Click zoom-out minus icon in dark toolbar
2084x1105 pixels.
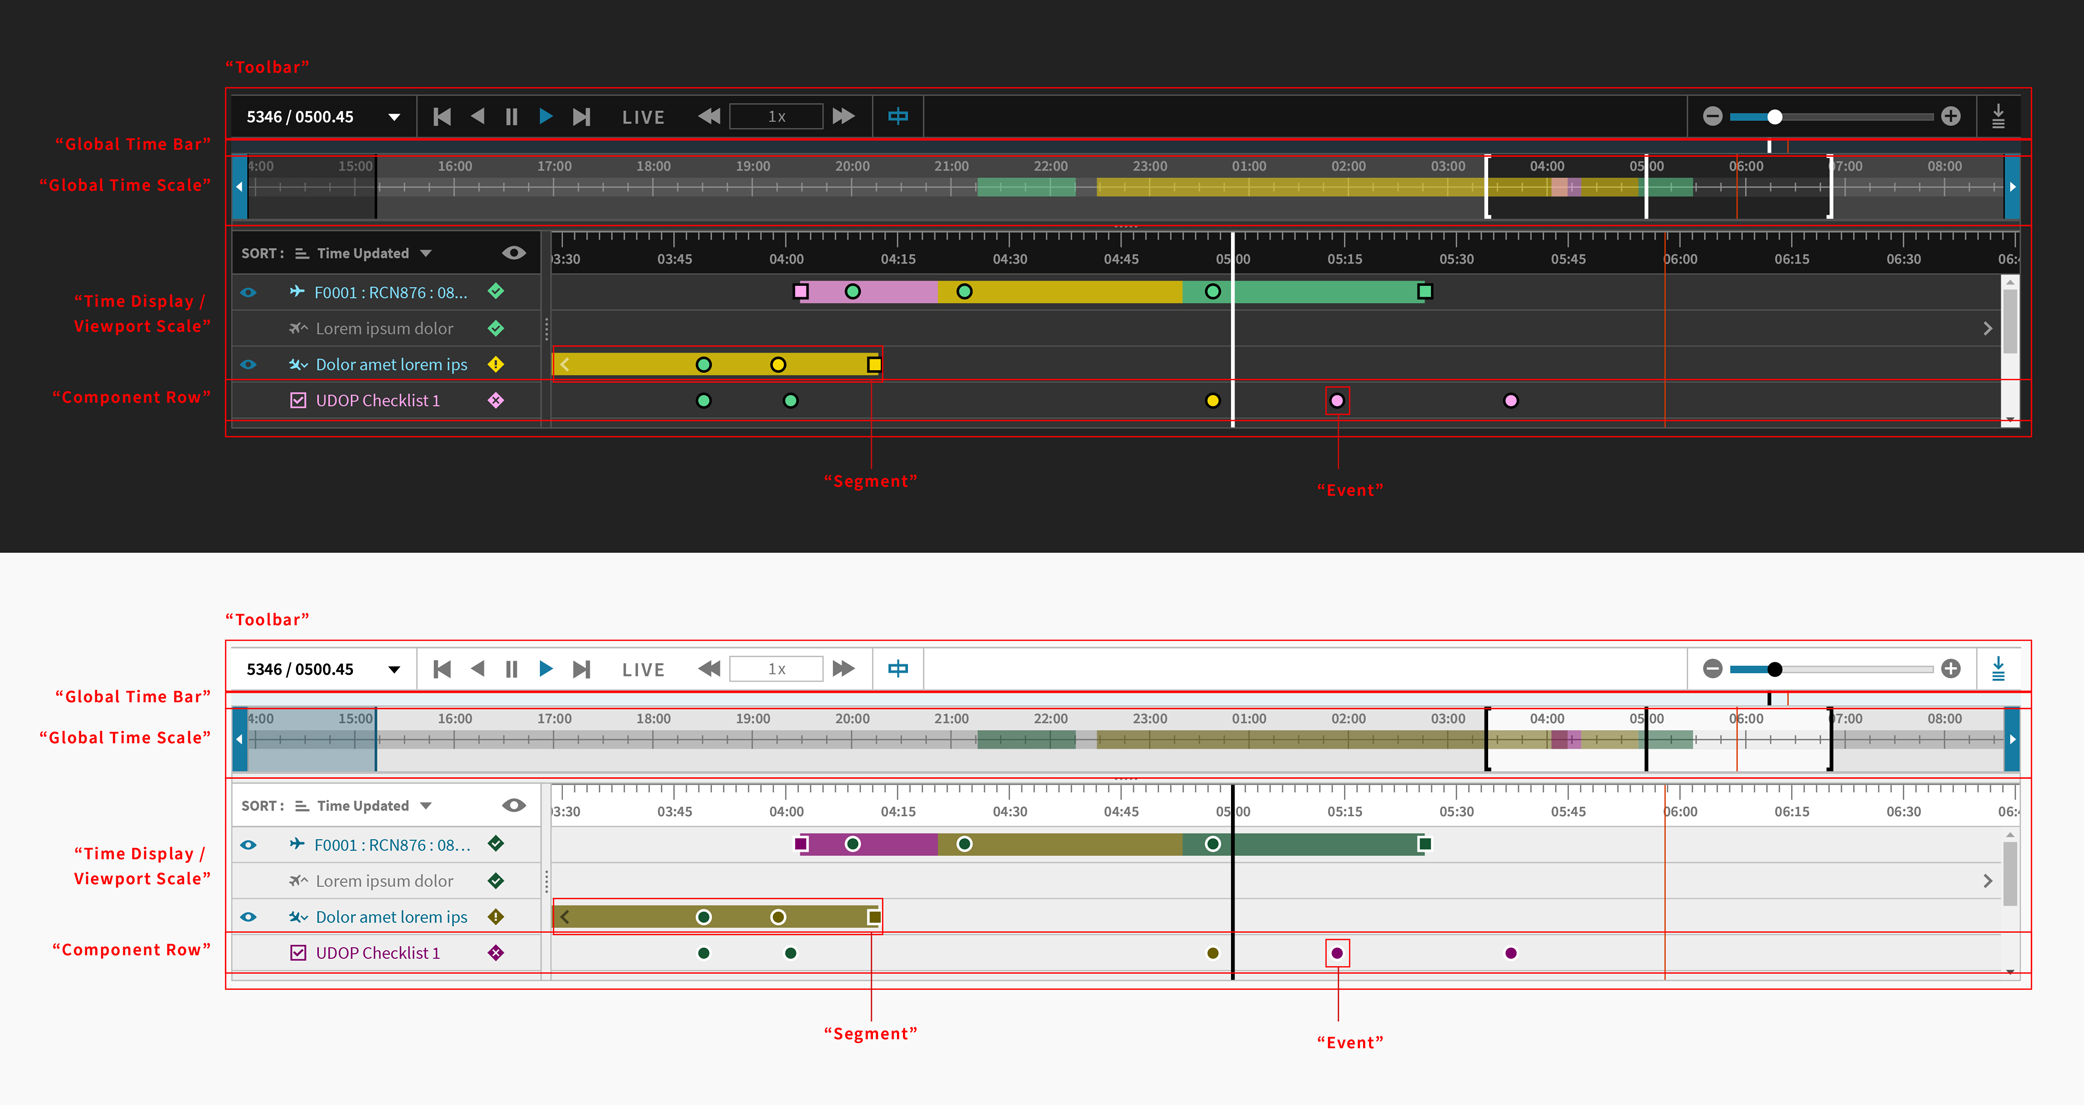pos(1712,117)
